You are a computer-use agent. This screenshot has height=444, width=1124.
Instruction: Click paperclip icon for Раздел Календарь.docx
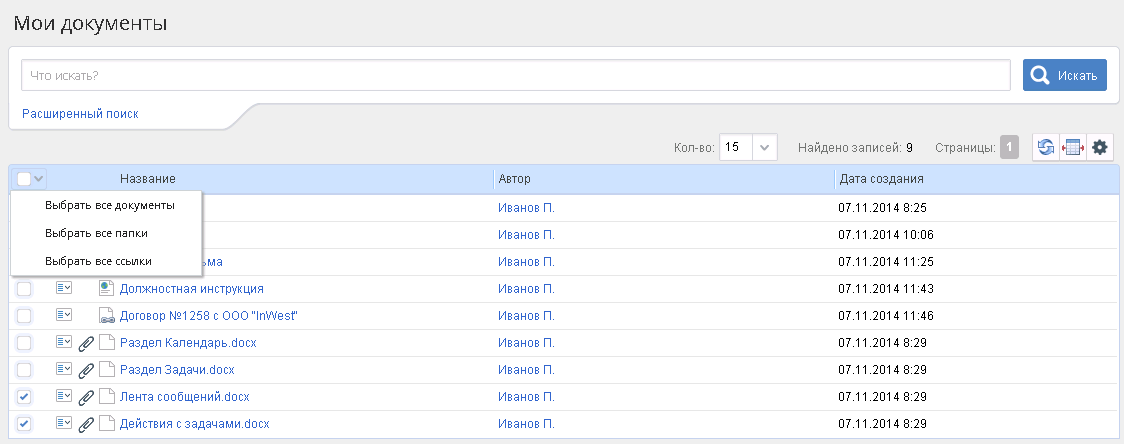pyautogui.click(x=87, y=343)
